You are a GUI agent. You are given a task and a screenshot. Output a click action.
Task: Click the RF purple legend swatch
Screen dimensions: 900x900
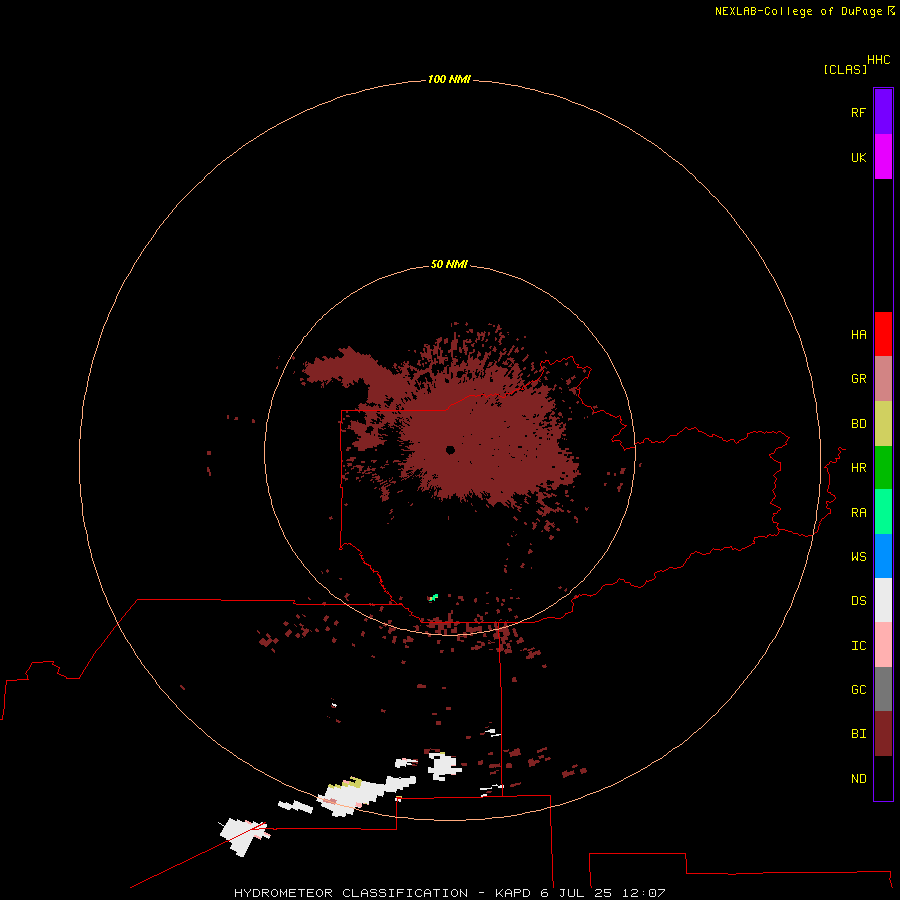click(x=883, y=112)
